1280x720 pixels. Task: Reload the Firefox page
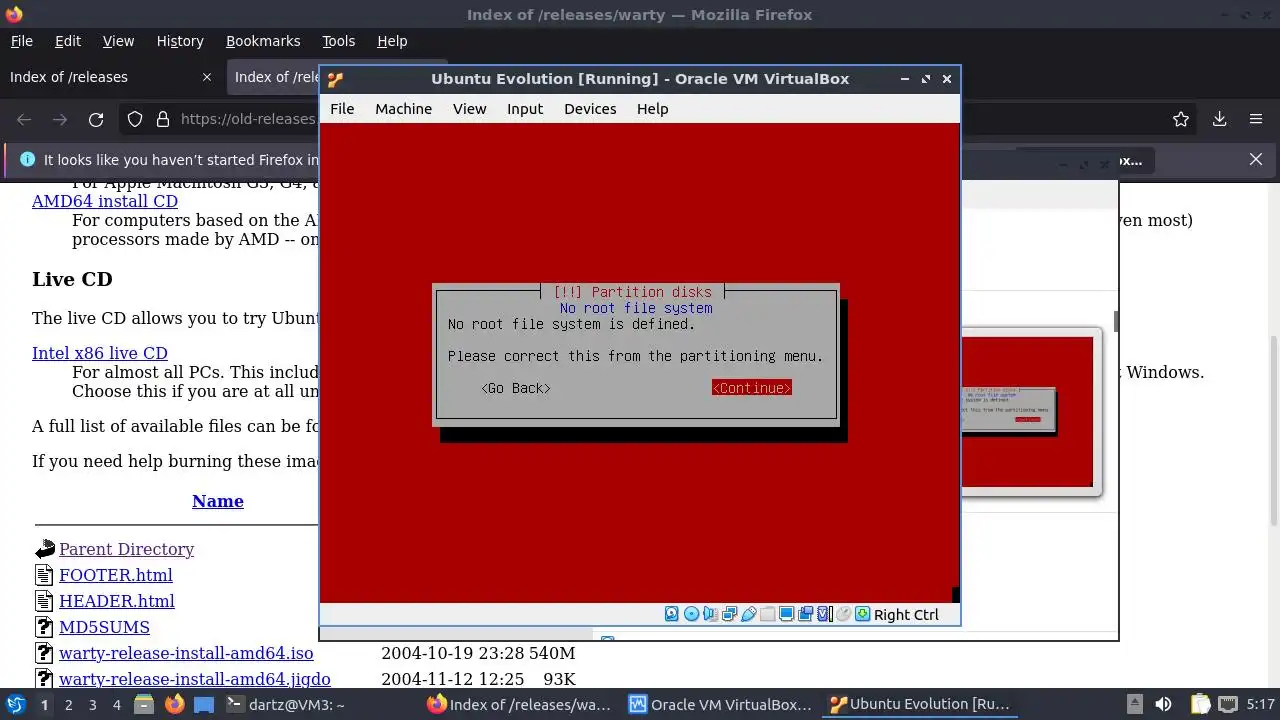[96, 119]
